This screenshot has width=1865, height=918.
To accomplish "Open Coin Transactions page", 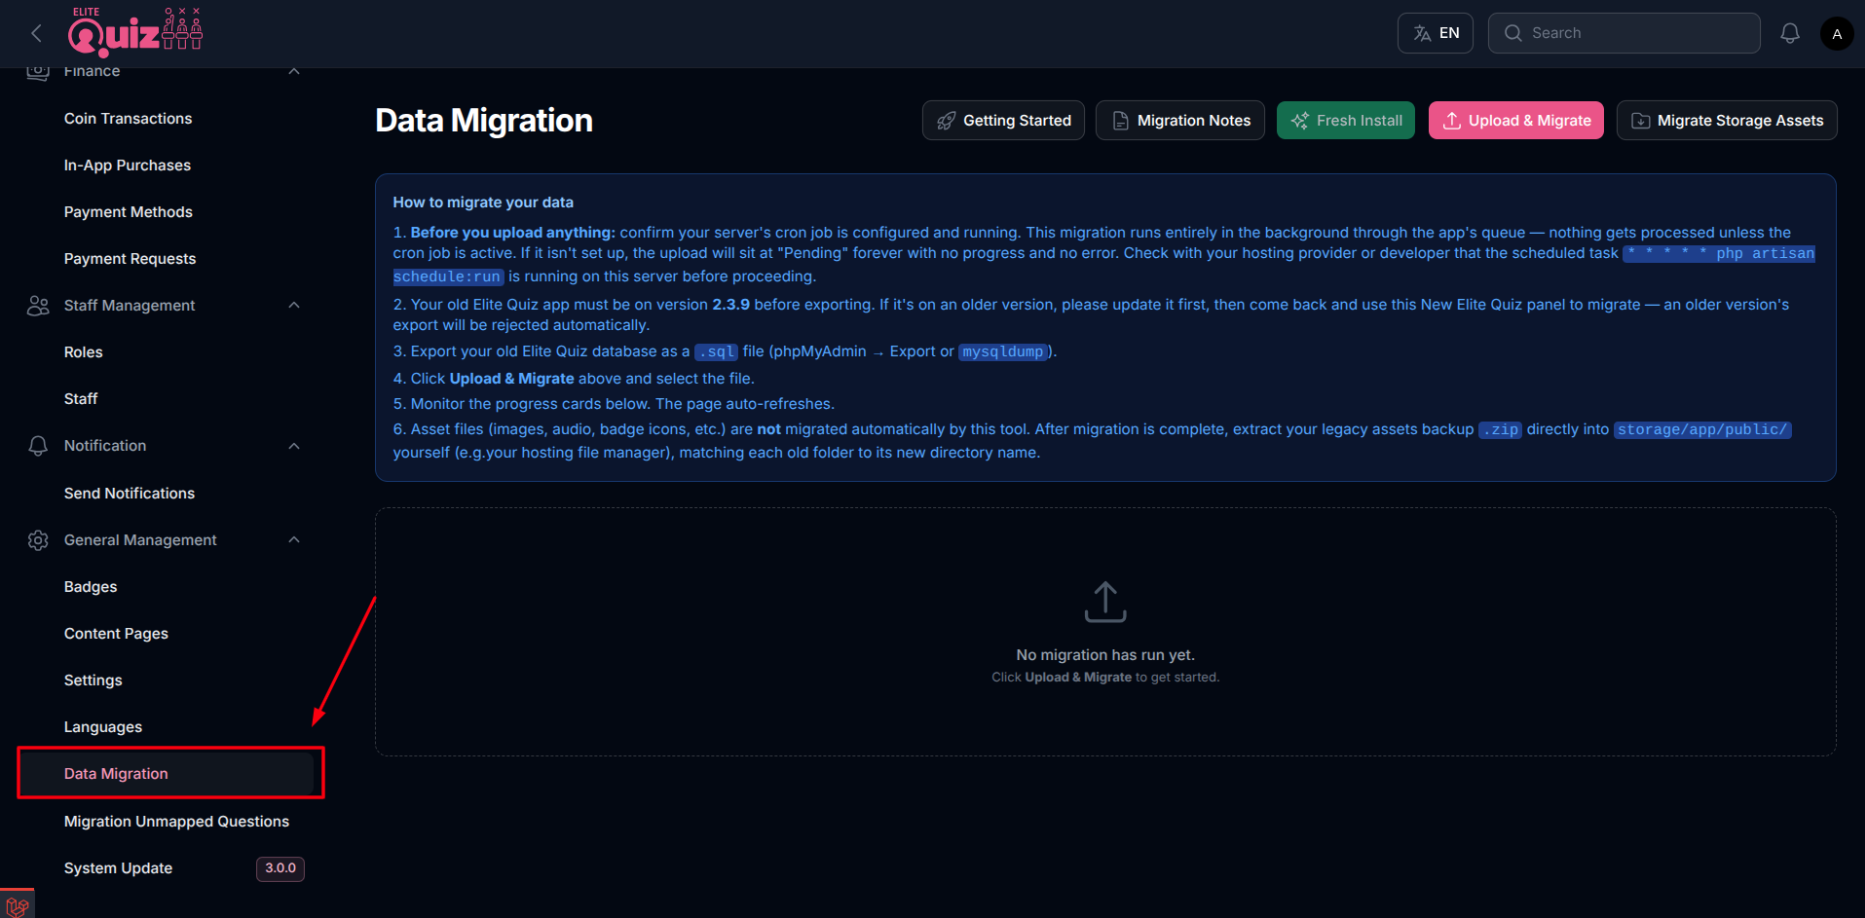I will [128, 118].
